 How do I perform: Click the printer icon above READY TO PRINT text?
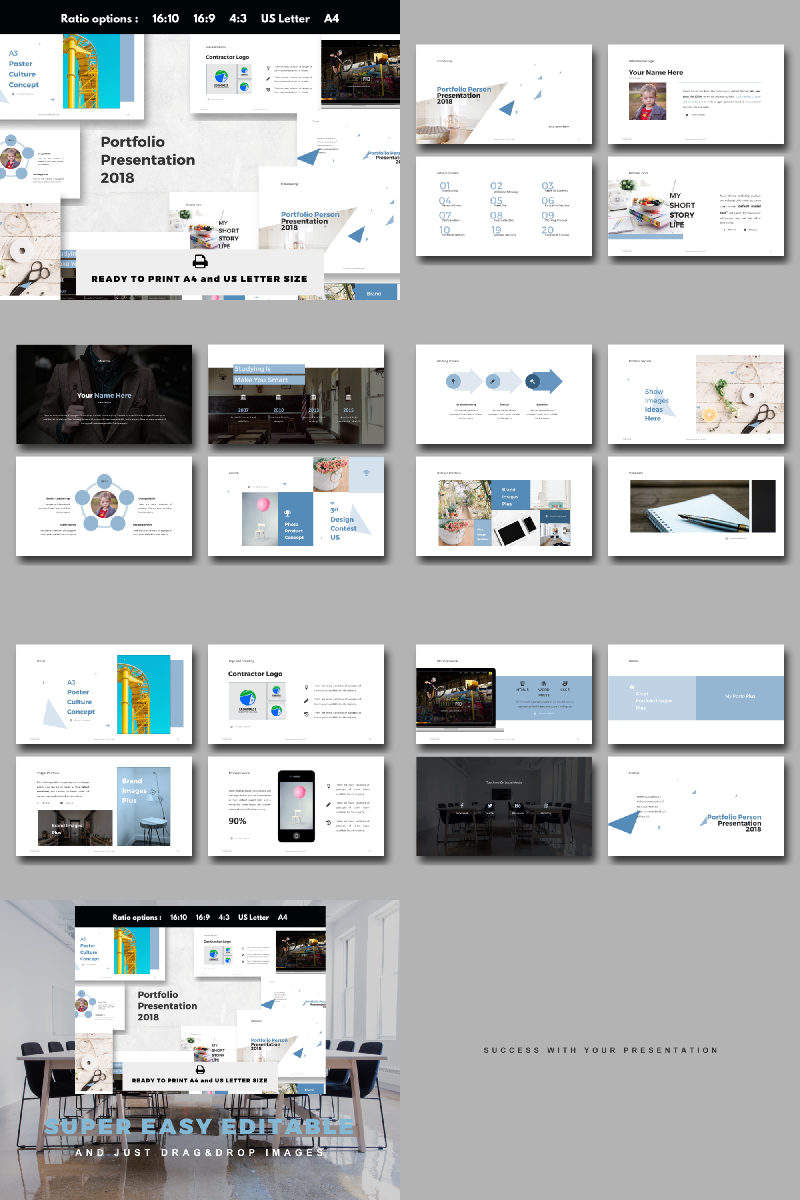pos(200,260)
